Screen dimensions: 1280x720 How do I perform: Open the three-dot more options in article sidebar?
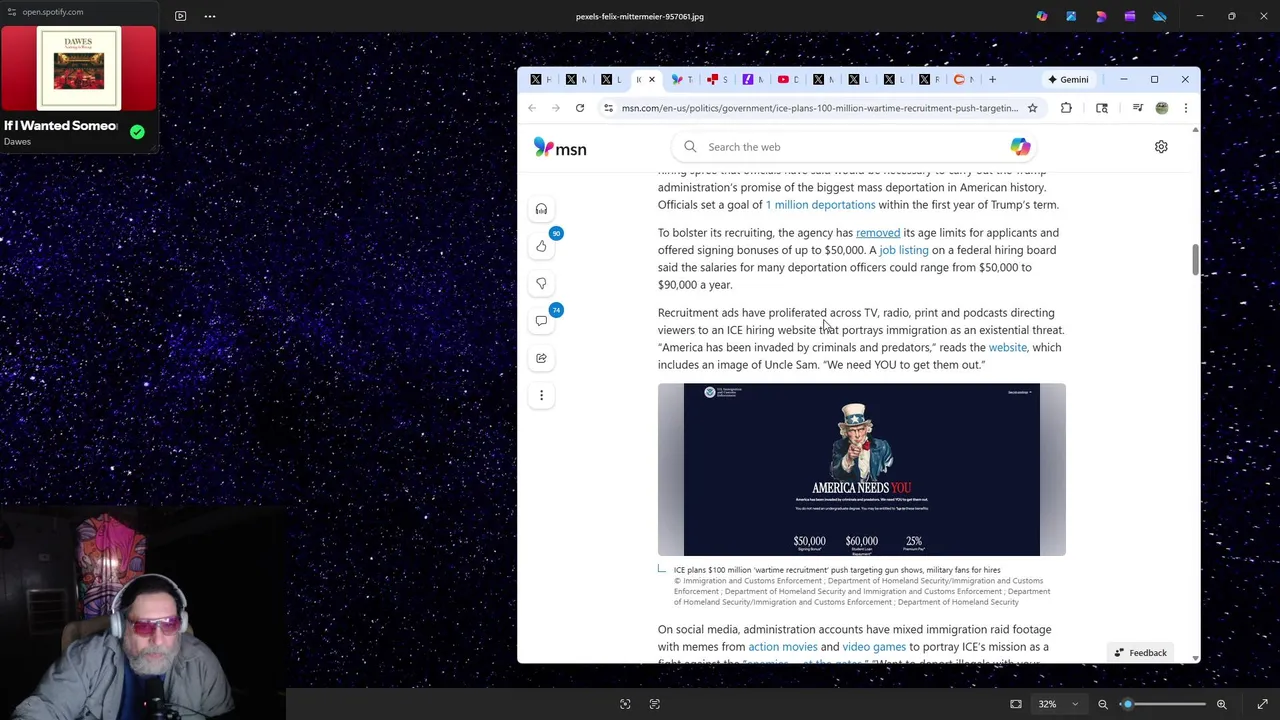coord(541,395)
